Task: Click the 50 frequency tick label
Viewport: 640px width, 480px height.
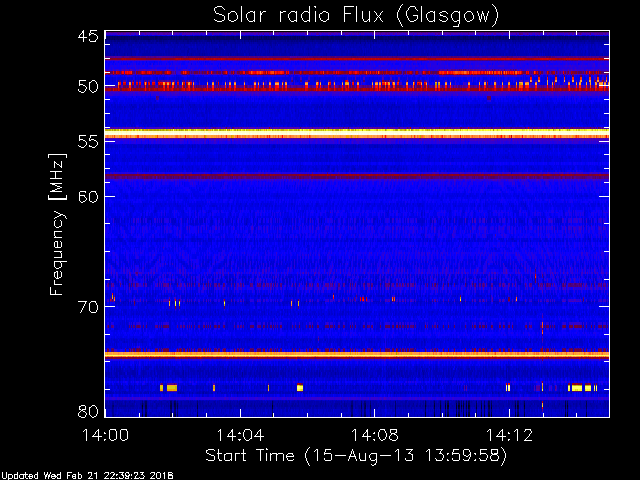Action: coord(88,87)
